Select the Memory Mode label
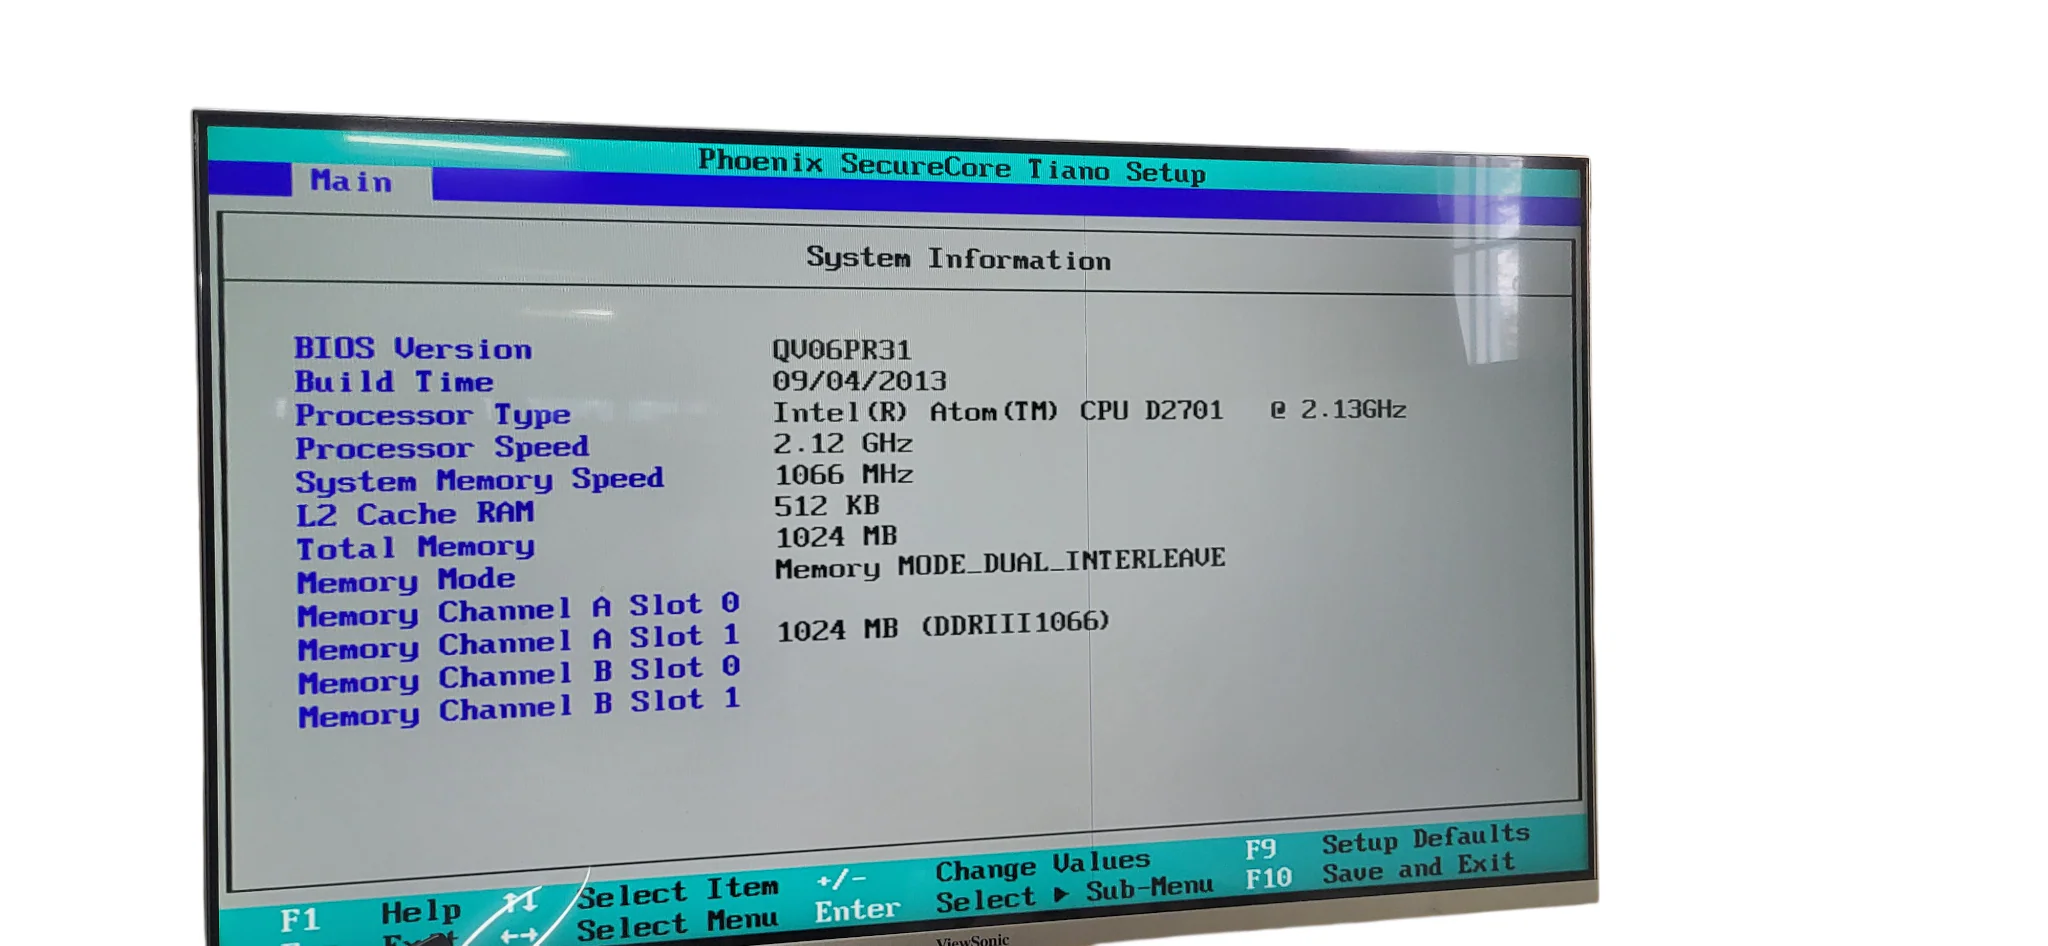2048x946 pixels. coord(406,580)
